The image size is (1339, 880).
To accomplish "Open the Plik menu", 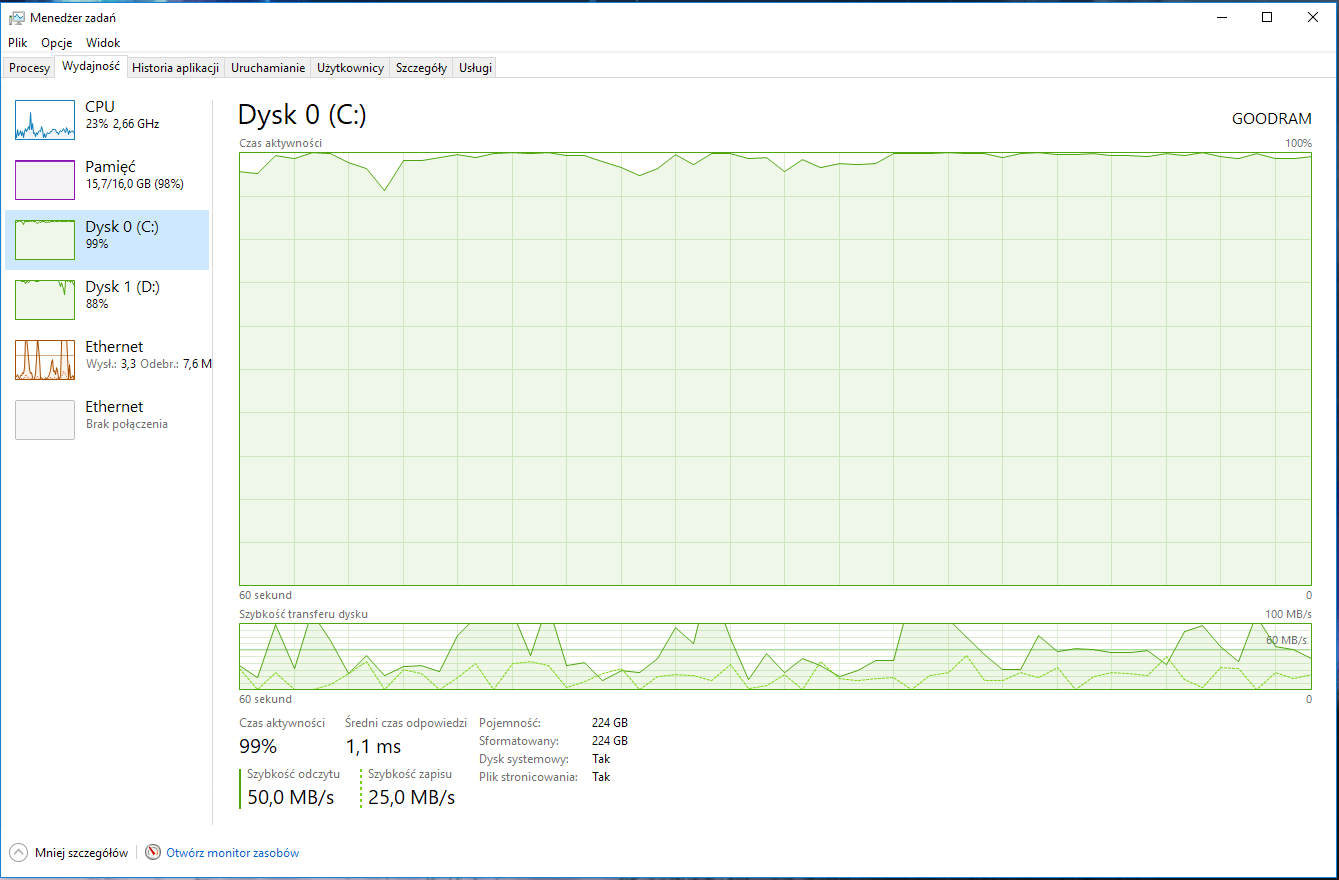I will tap(16, 43).
